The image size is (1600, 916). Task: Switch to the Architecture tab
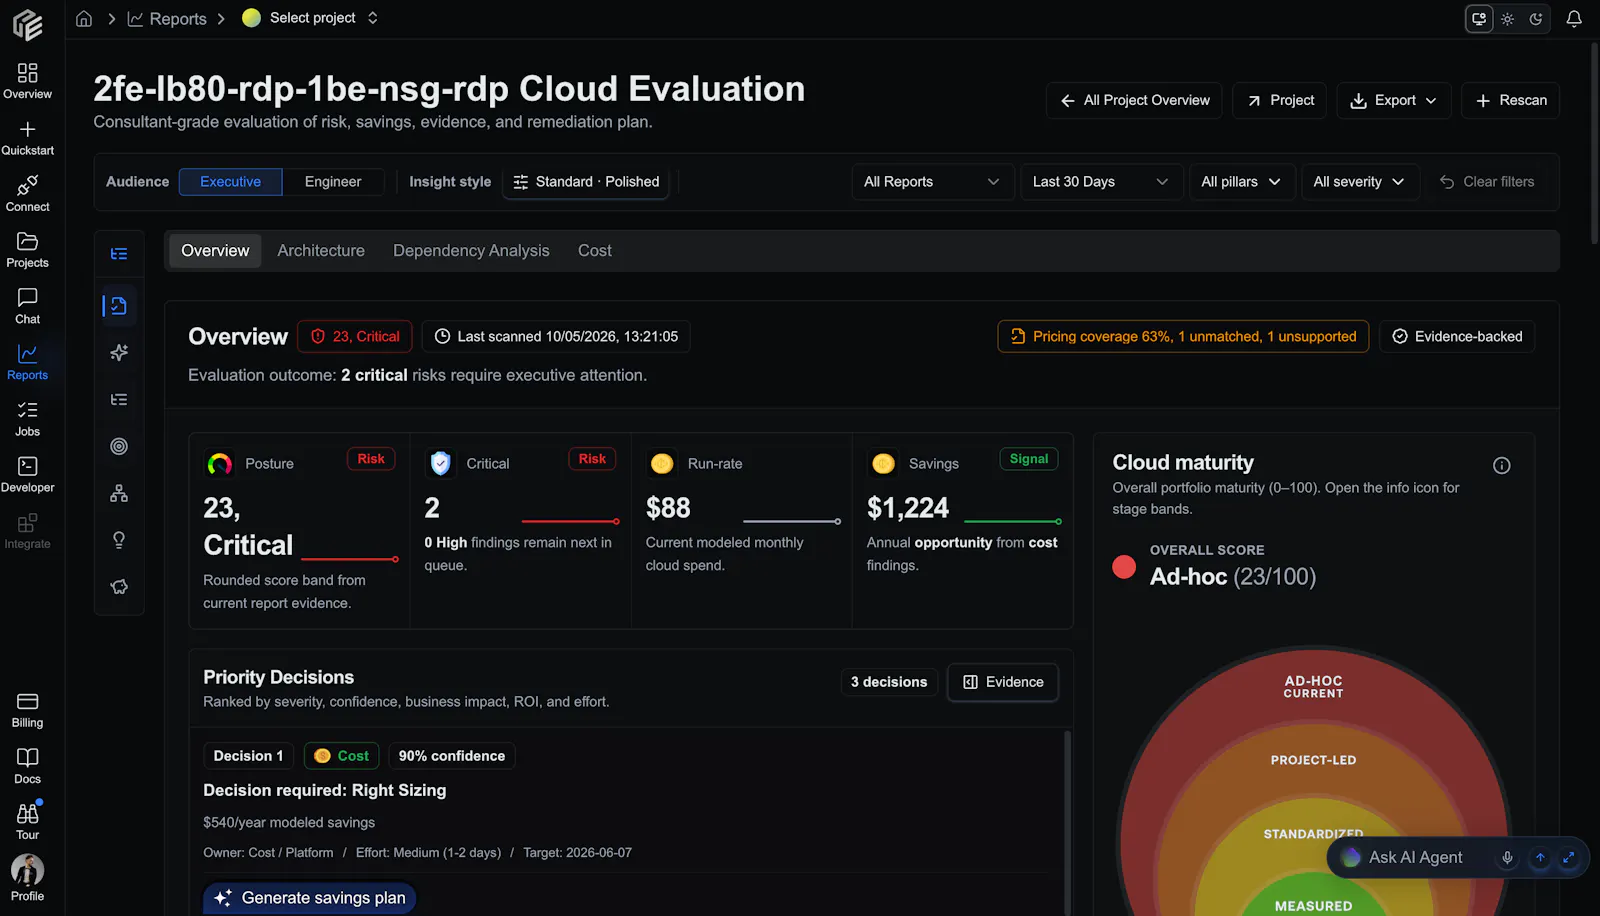coord(321,250)
